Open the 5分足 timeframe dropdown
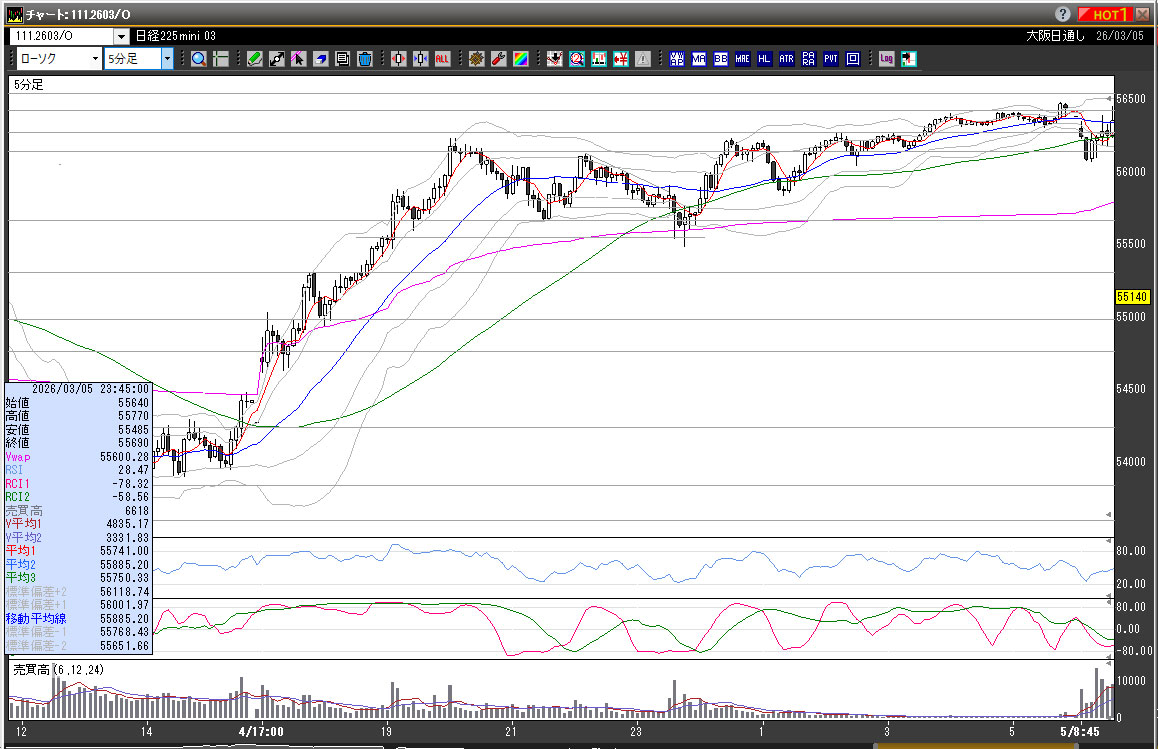The width and height of the screenshot is (1158, 749). point(167,59)
